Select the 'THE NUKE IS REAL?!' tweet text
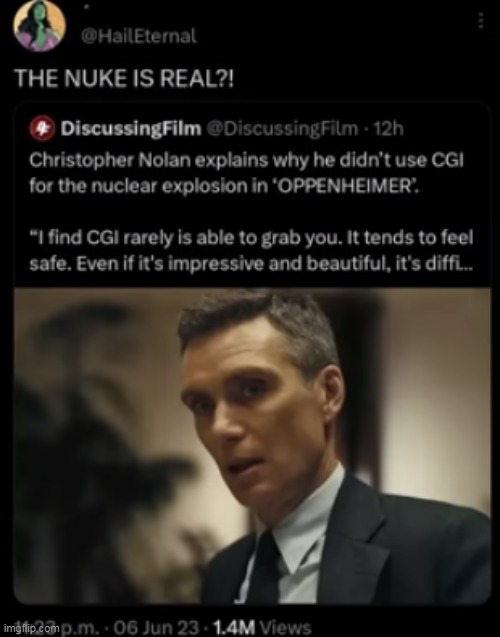 point(124,78)
